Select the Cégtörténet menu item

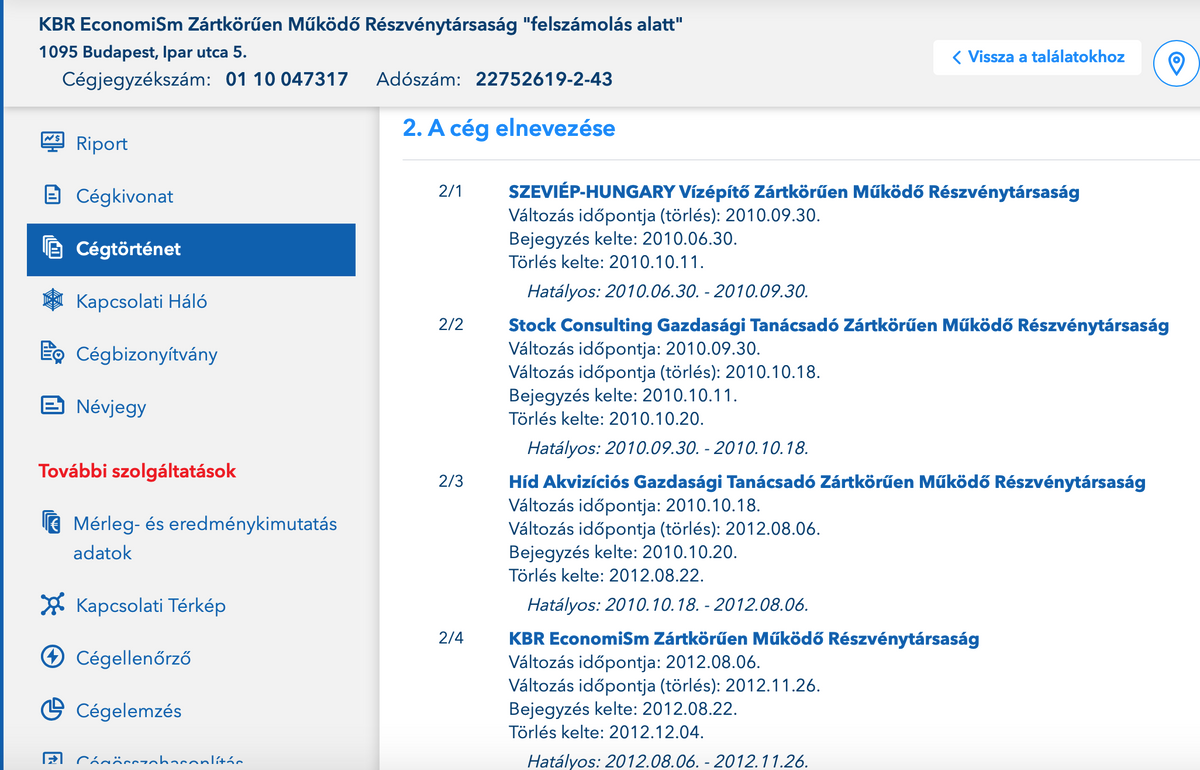click(191, 249)
